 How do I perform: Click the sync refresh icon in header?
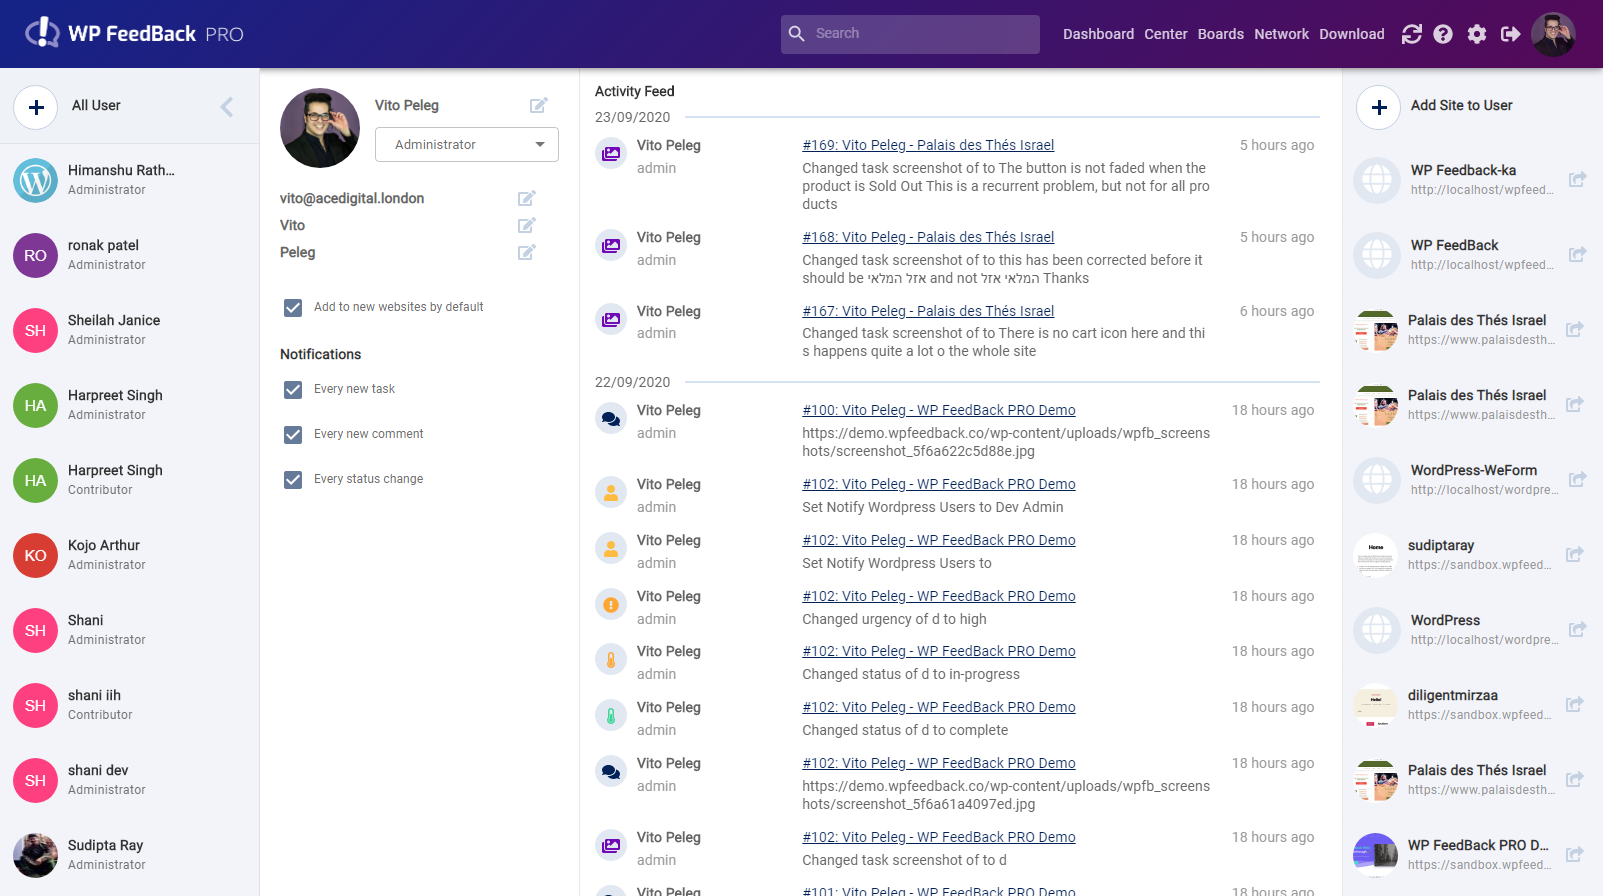click(1411, 34)
